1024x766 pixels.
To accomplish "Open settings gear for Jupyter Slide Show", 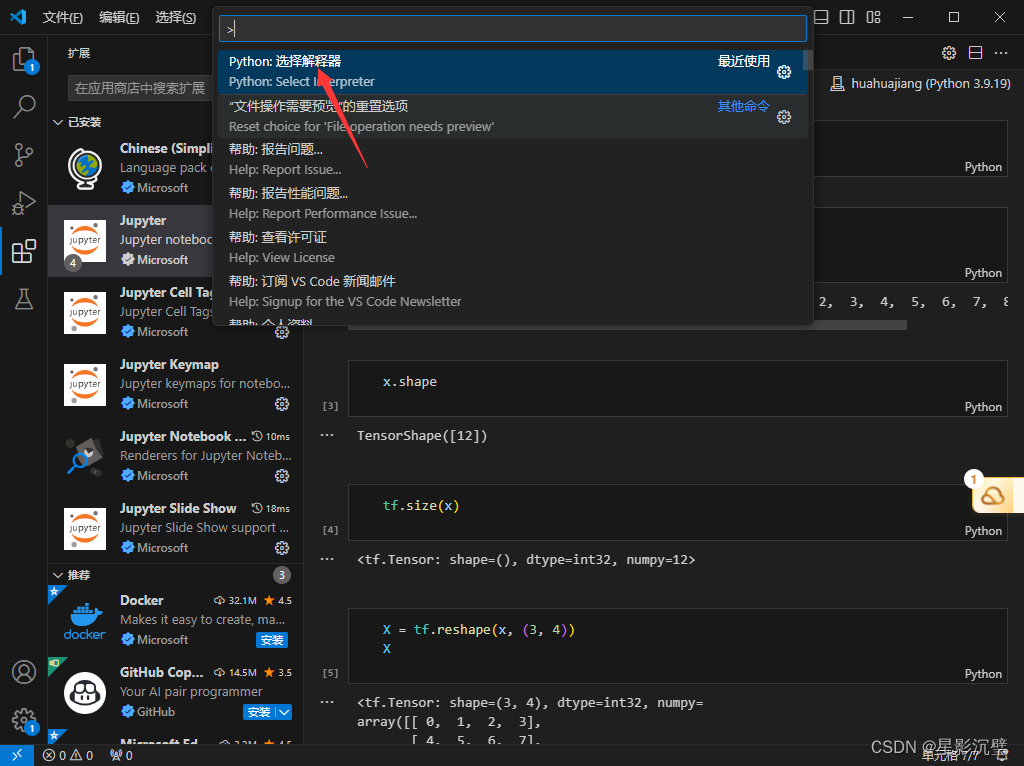I will coord(282,548).
